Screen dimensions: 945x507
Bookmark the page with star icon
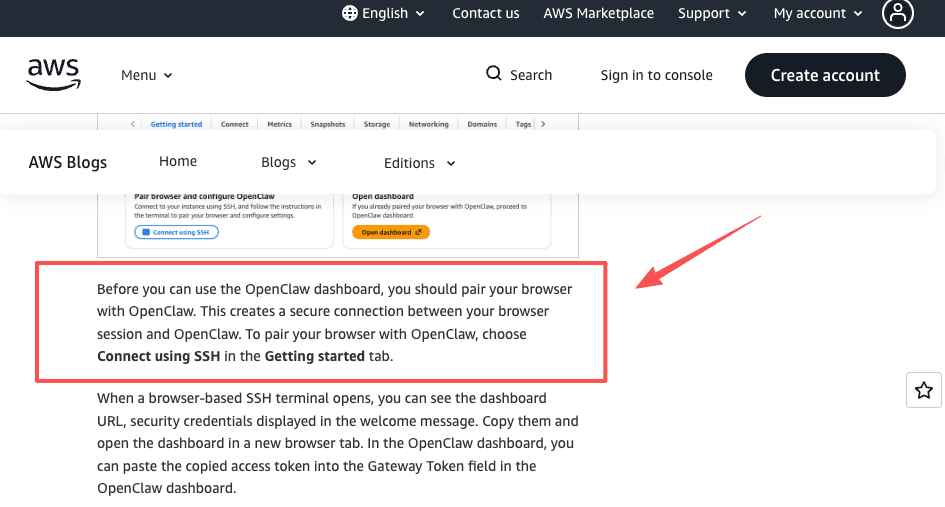tap(923, 390)
